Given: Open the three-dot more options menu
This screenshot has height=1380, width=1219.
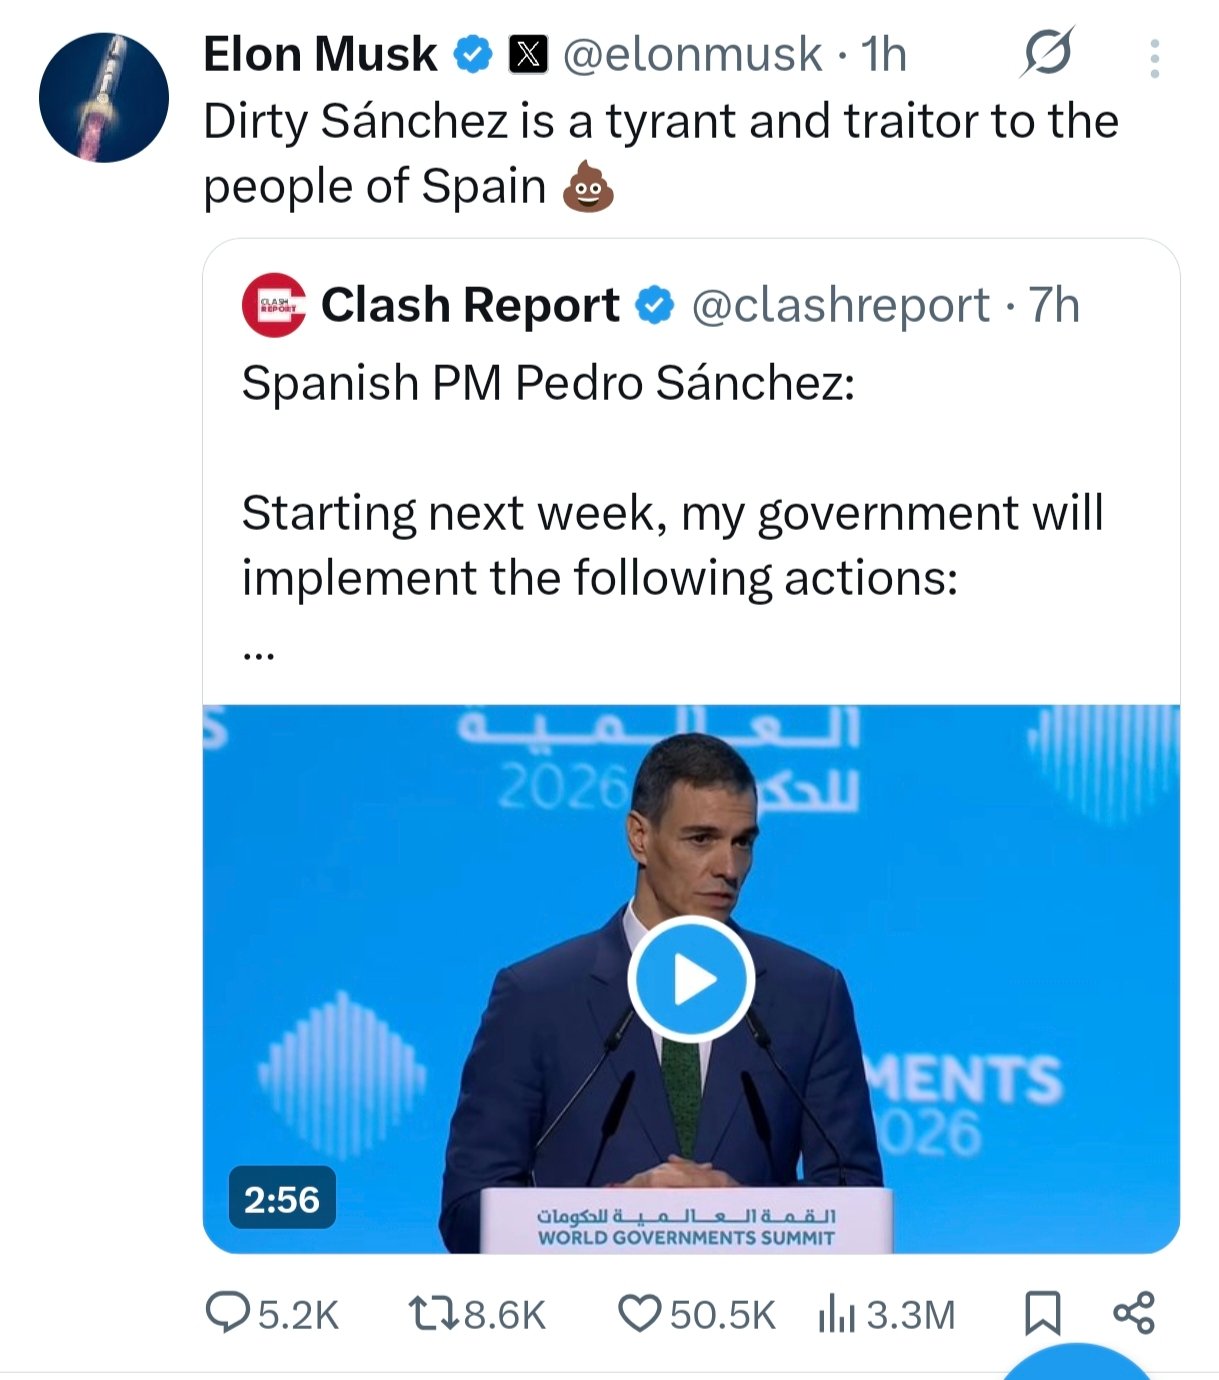Looking at the screenshot, I should (1155, 59).
